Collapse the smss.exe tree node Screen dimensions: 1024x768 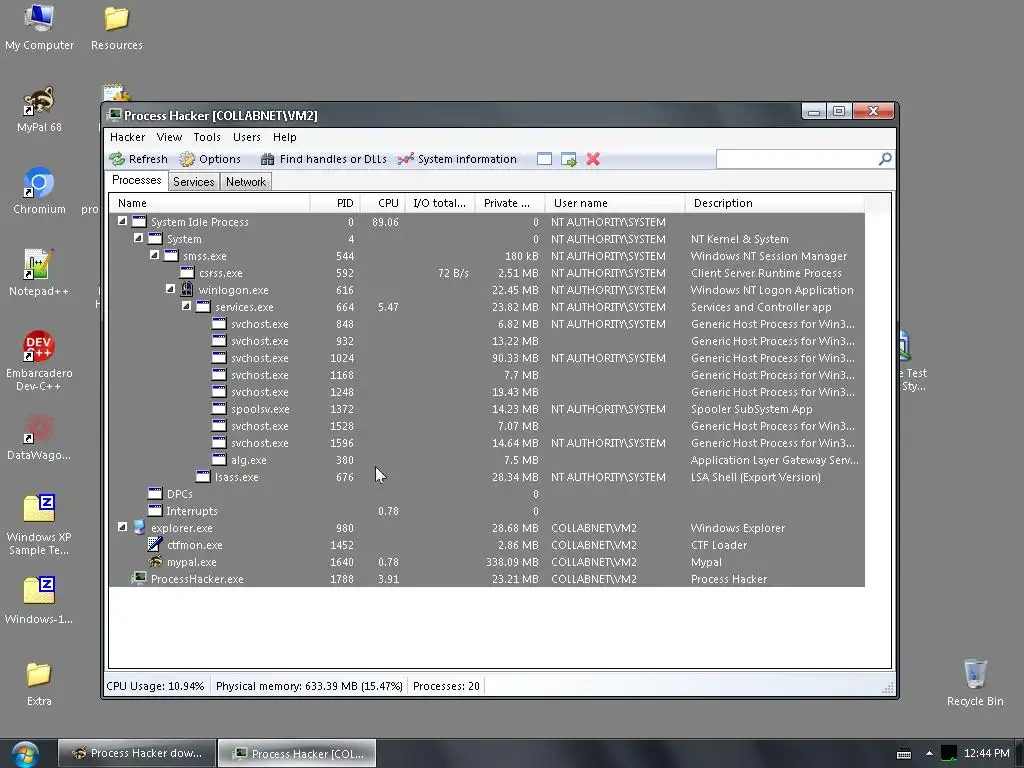[154, 255]
